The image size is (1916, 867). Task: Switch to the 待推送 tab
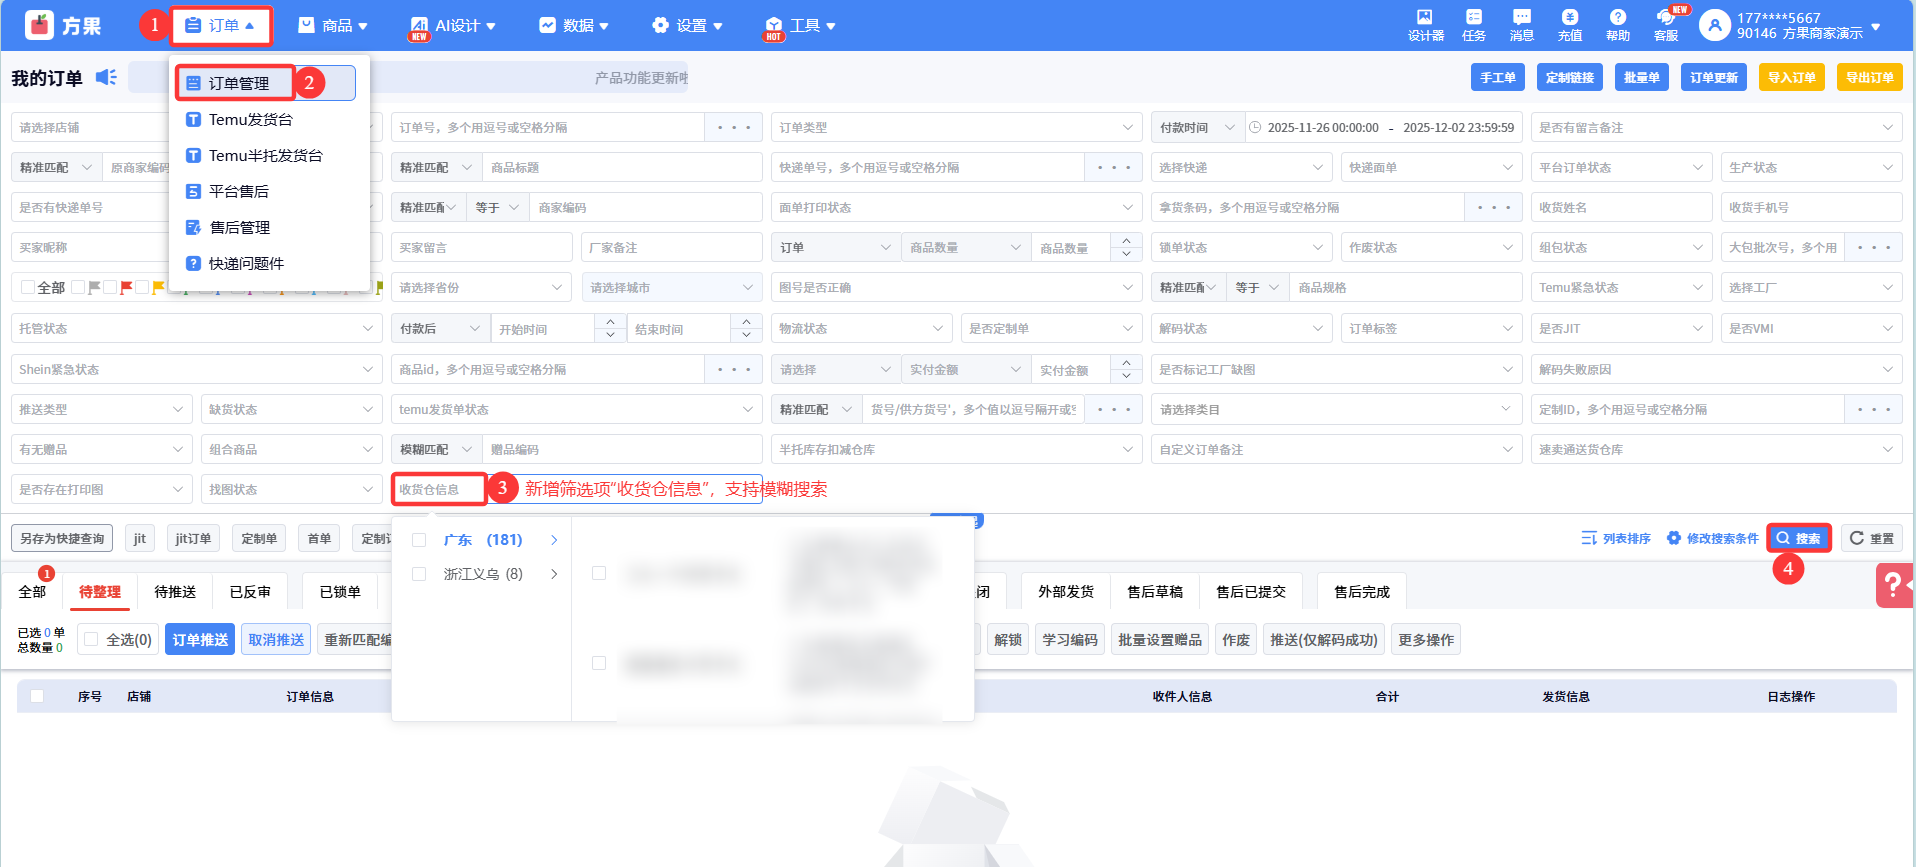click(175, 592)
